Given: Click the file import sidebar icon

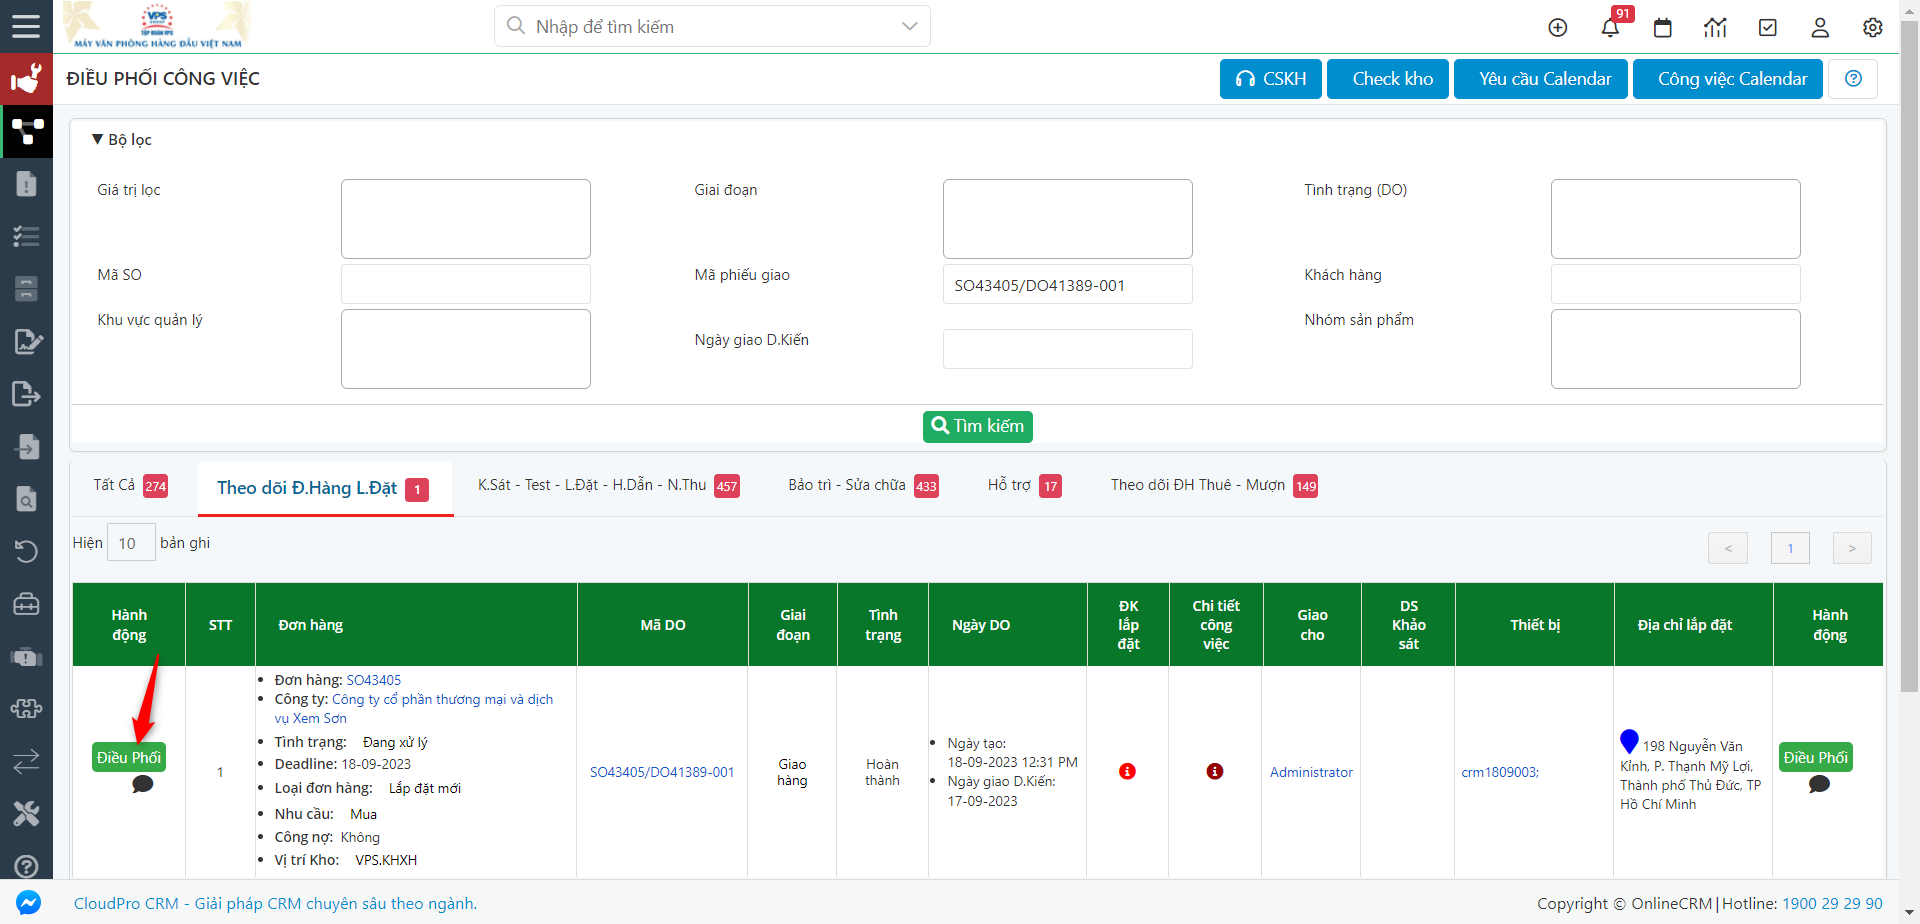Looking at the screenshot, I should [x=26, y=446].
